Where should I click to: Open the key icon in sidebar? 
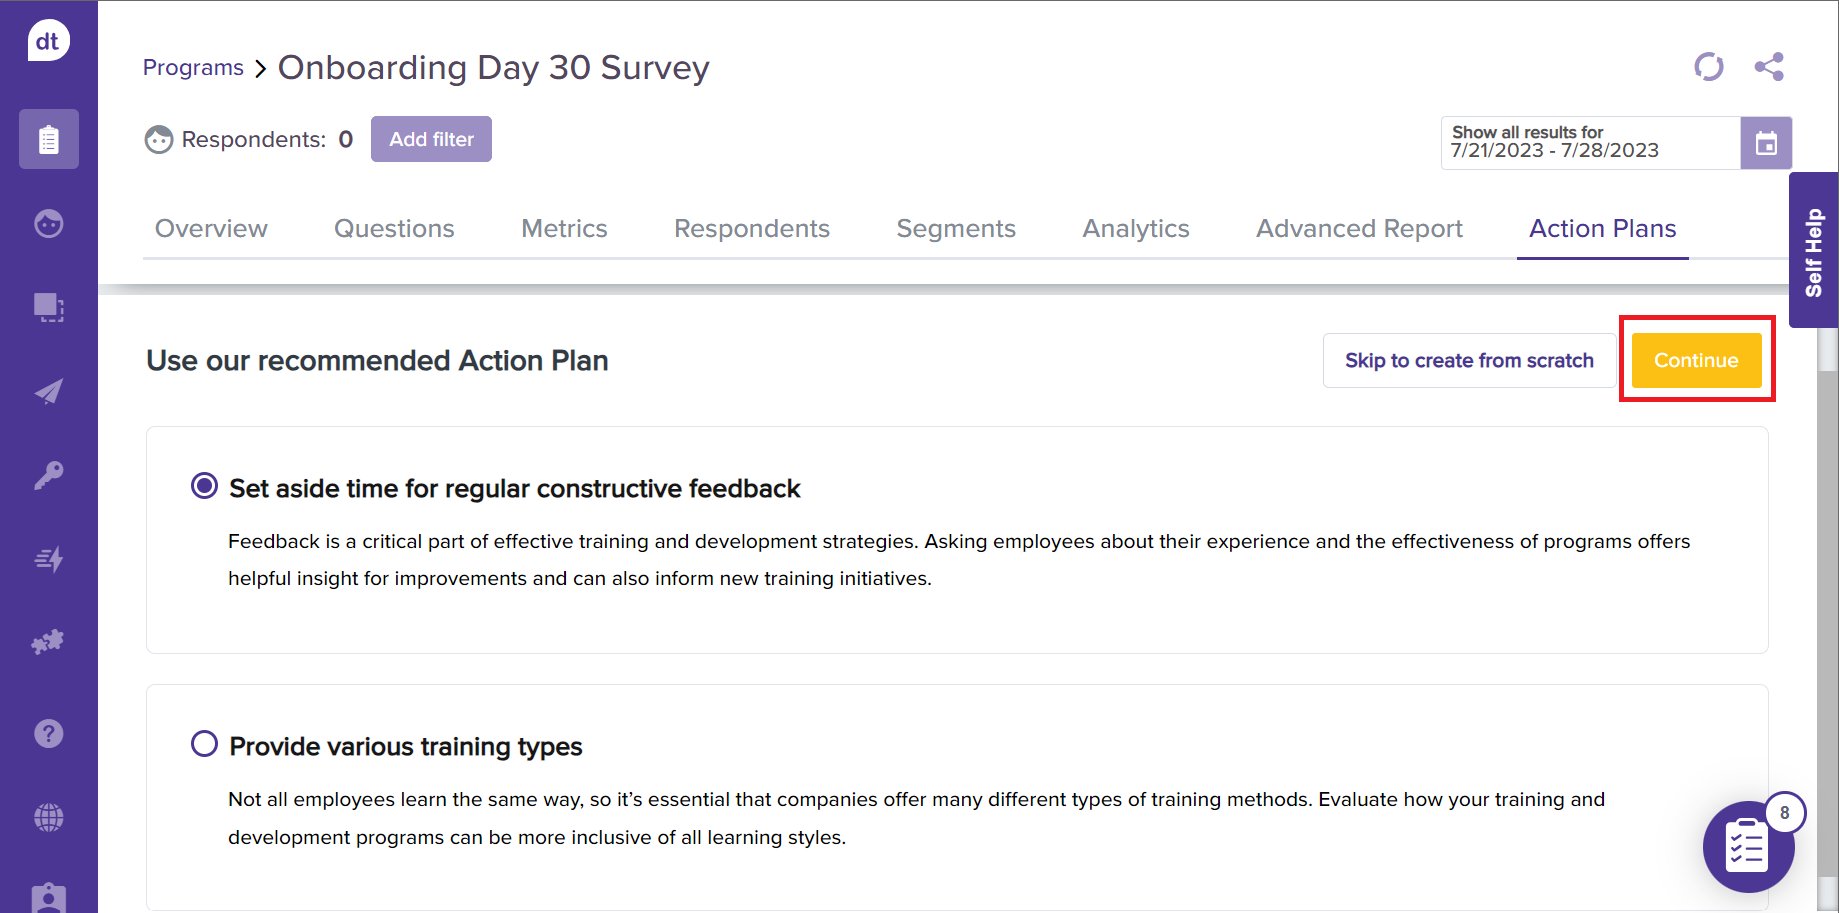tap(48, 475)
